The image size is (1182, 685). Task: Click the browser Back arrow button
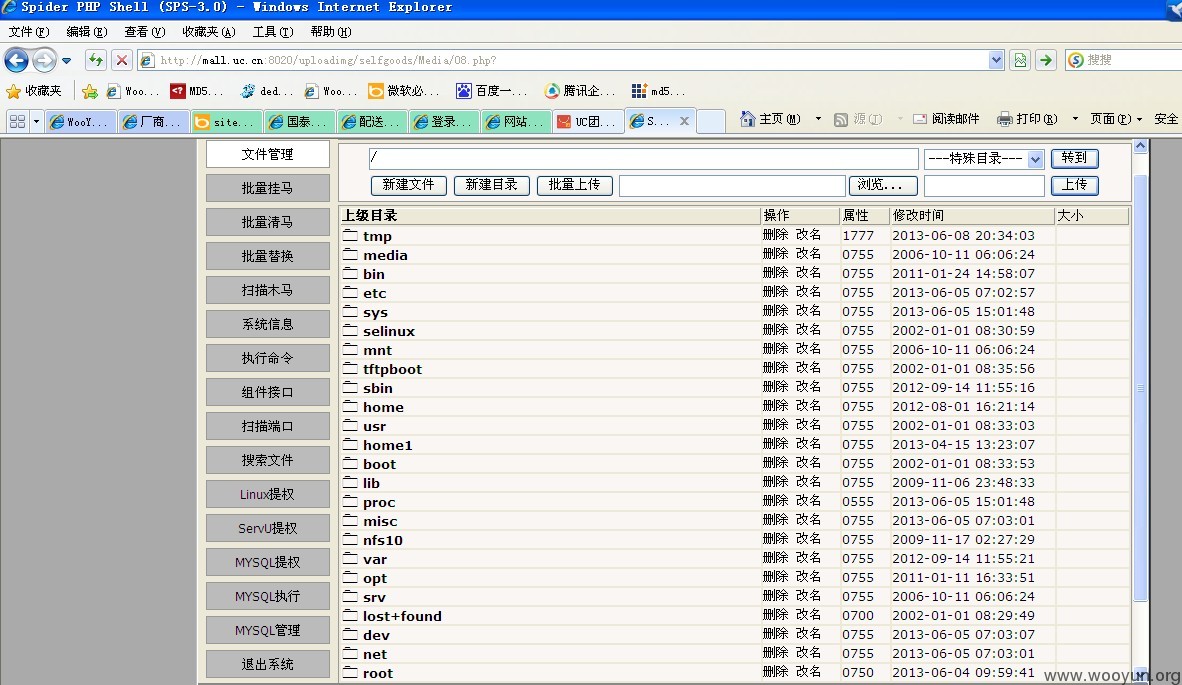click(17, 60)
